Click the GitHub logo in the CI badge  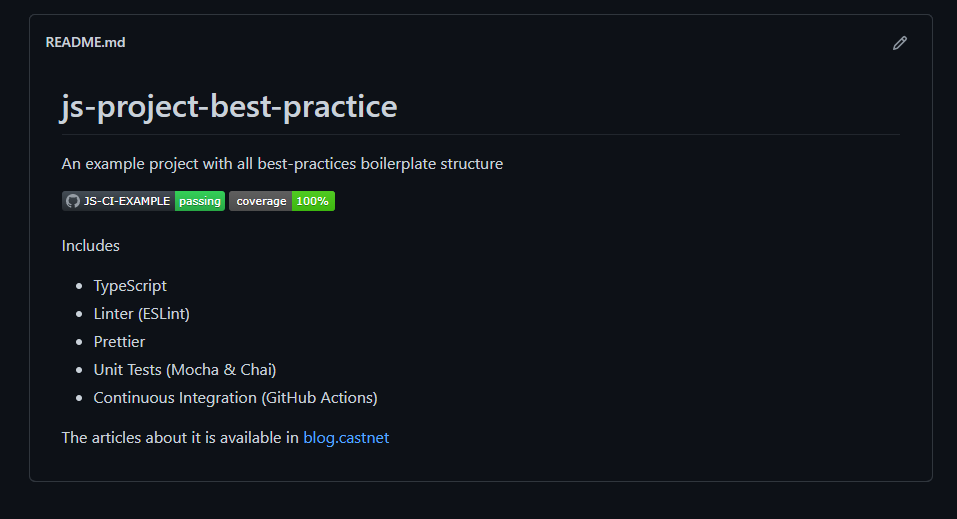point(73,201)
